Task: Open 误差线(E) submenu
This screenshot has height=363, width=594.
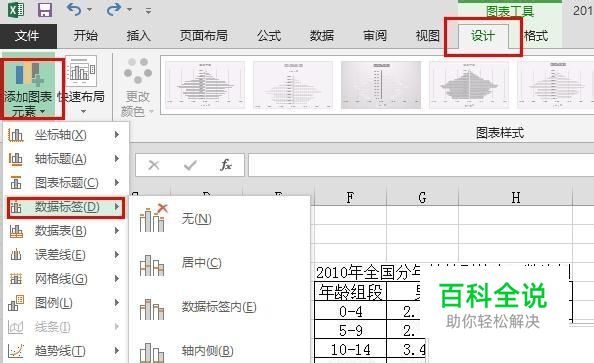Action: [x=65, y=255]
